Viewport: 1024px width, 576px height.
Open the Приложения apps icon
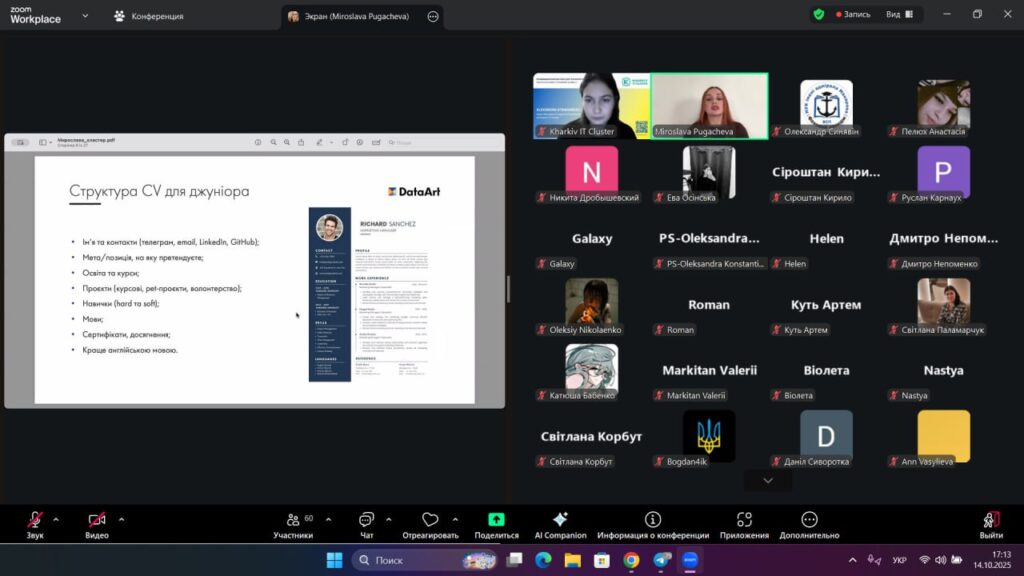pos(744,520)
